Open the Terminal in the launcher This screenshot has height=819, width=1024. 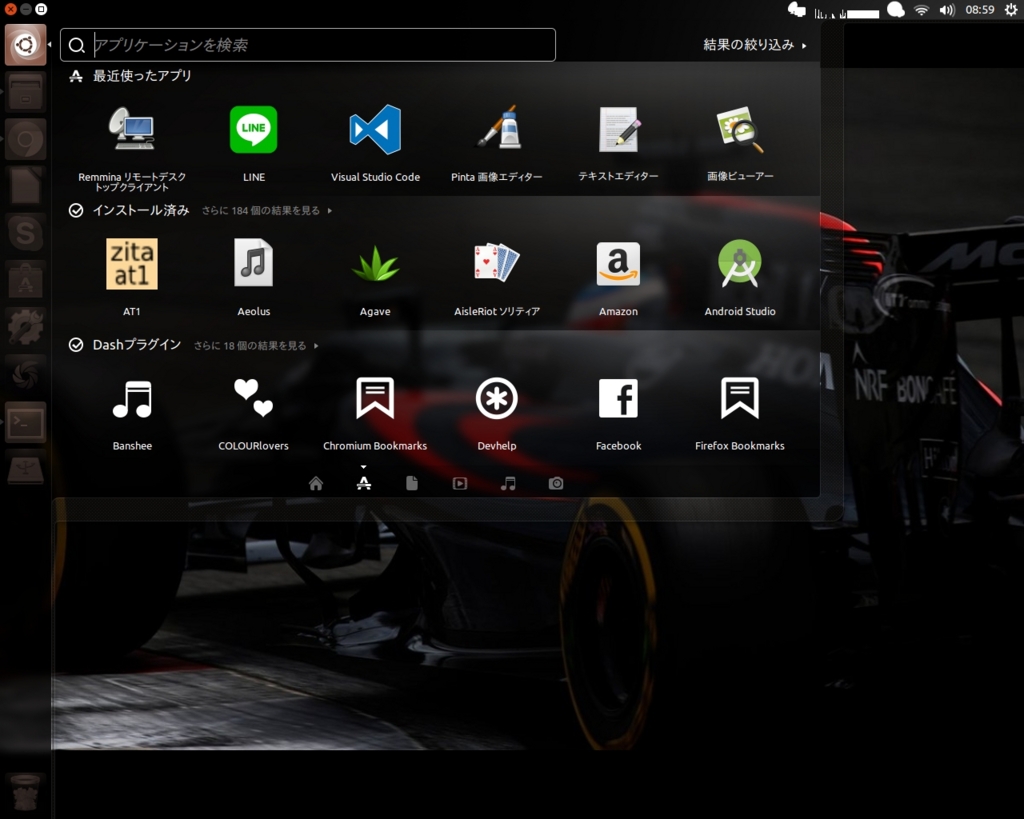click(x=25, y=423)
